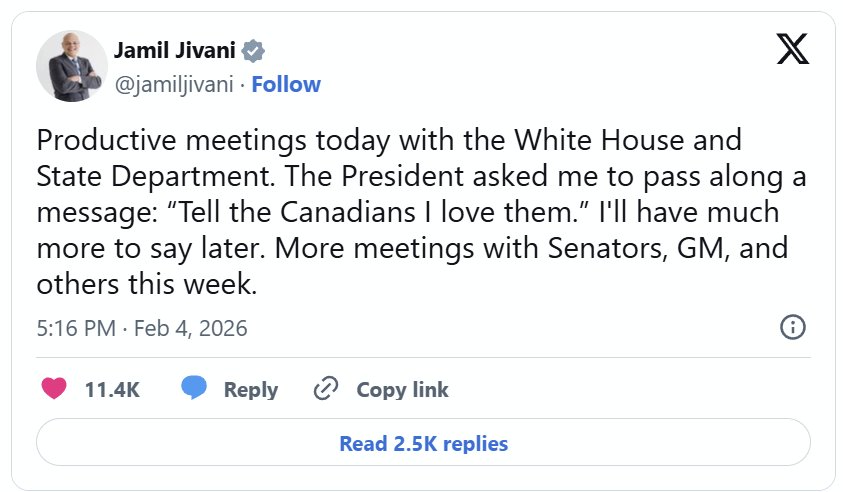Image resolution: width=843 pixels, height=492 pixels.
Task: Choose the Copy link text
Action: pos(402,390)
